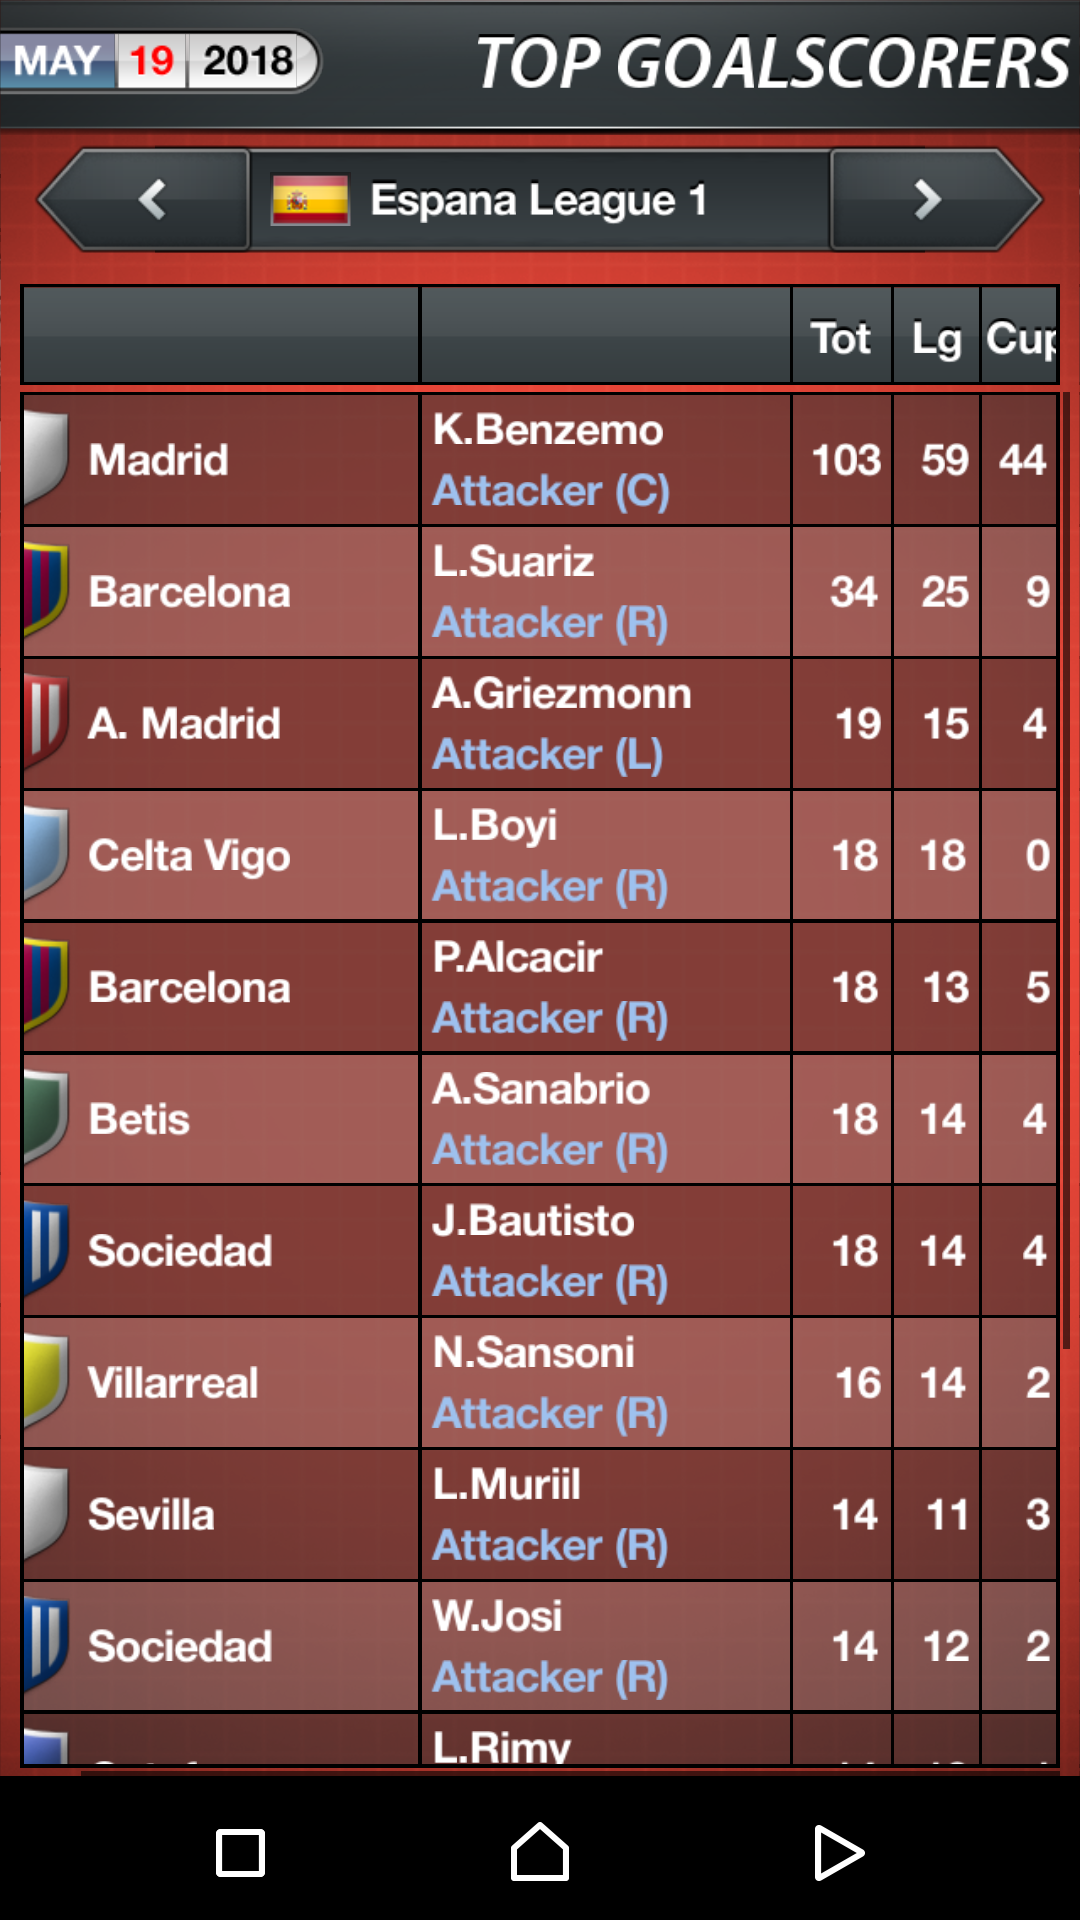This screenshot has height=1920, width=1080.
Task: Tap the Villarreal yellow shield badge
Action: (x=46, y=1381)
